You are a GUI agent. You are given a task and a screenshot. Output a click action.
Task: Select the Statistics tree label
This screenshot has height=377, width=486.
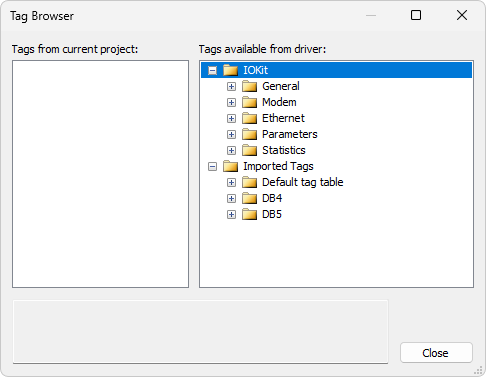coord(284,150)
